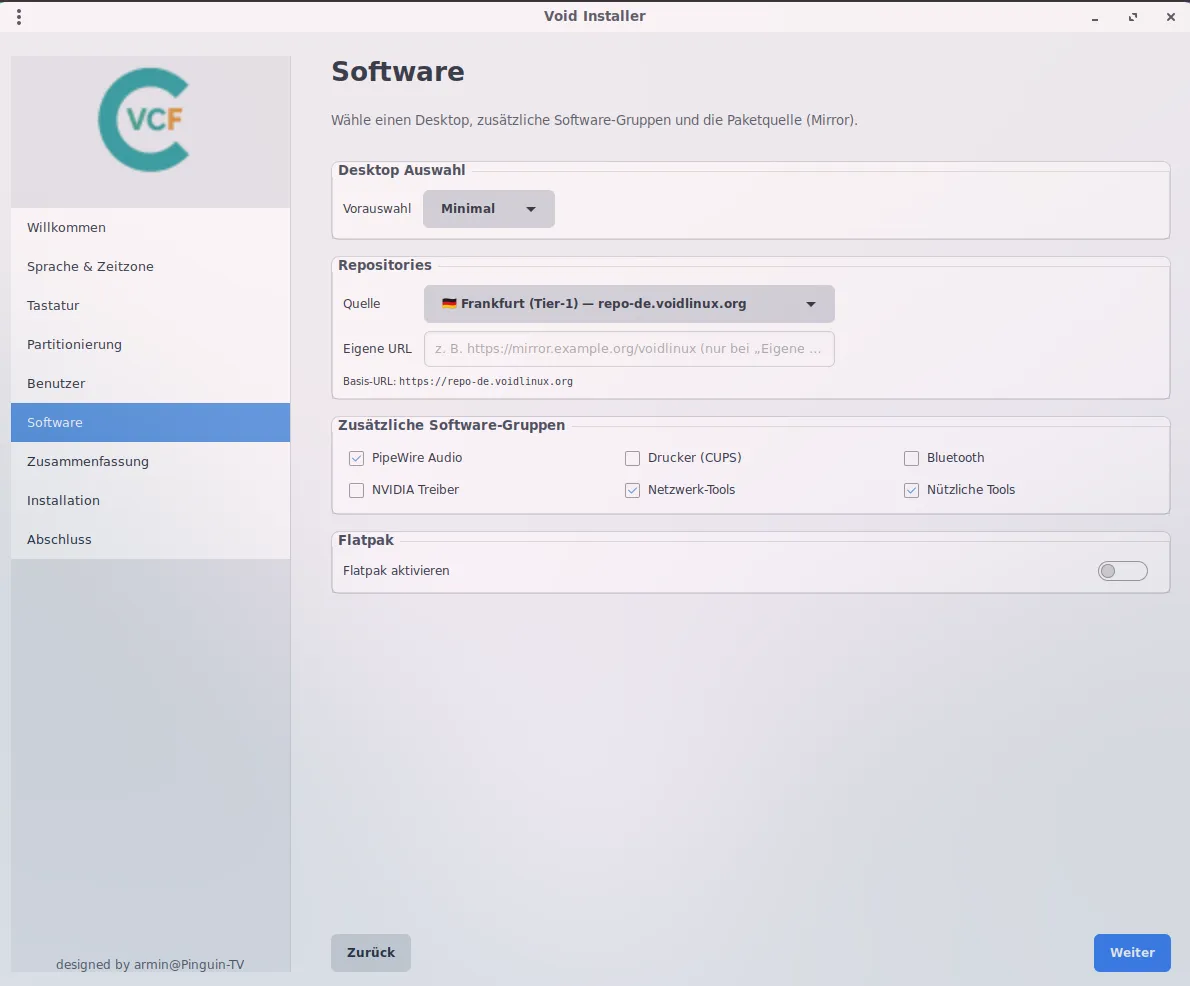The height and width of the screenshot is (986, 1190).
Task: Uncheck PipeWire Audio
Action: (356, 458)
